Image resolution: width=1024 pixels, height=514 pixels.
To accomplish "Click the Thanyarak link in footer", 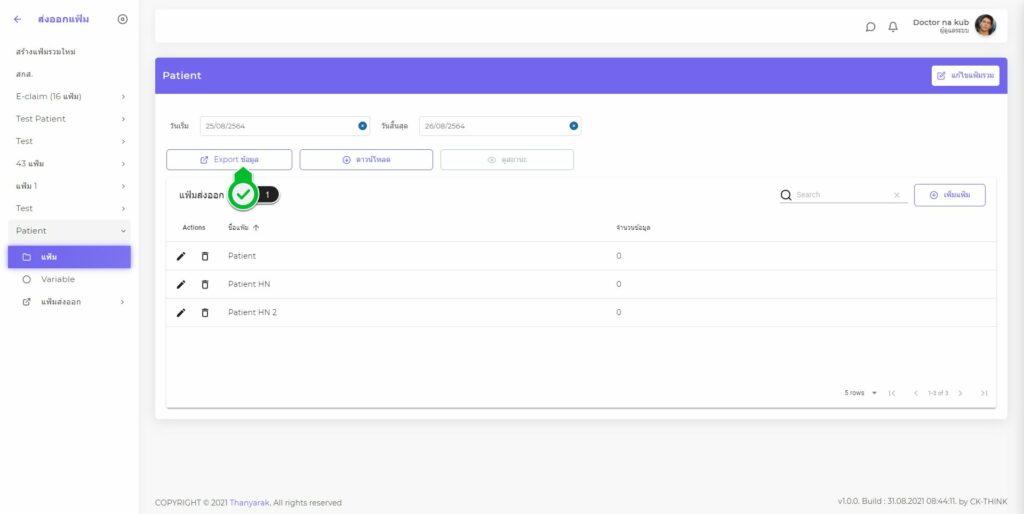I will [x=250, y=502].
